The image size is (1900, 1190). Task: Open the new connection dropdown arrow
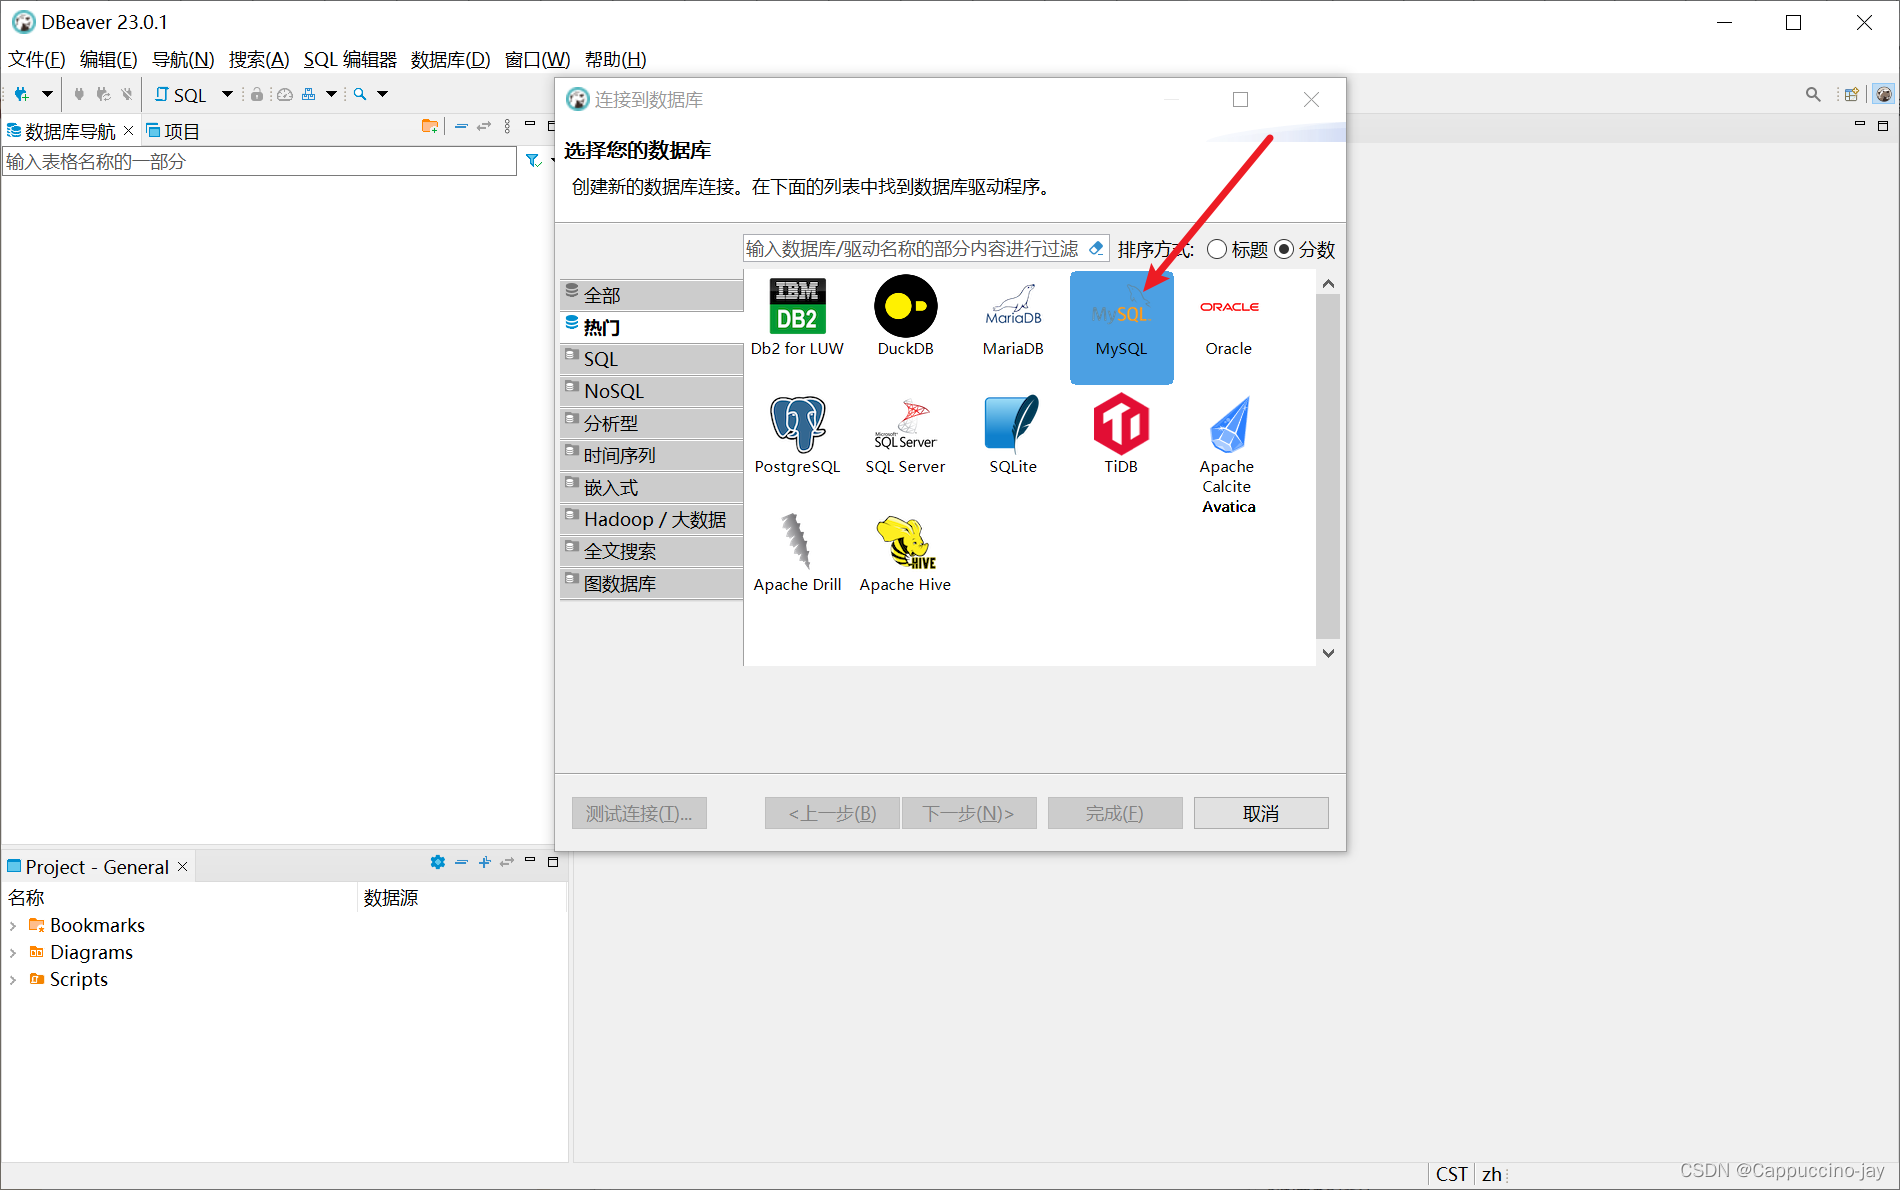coord(47,94)
